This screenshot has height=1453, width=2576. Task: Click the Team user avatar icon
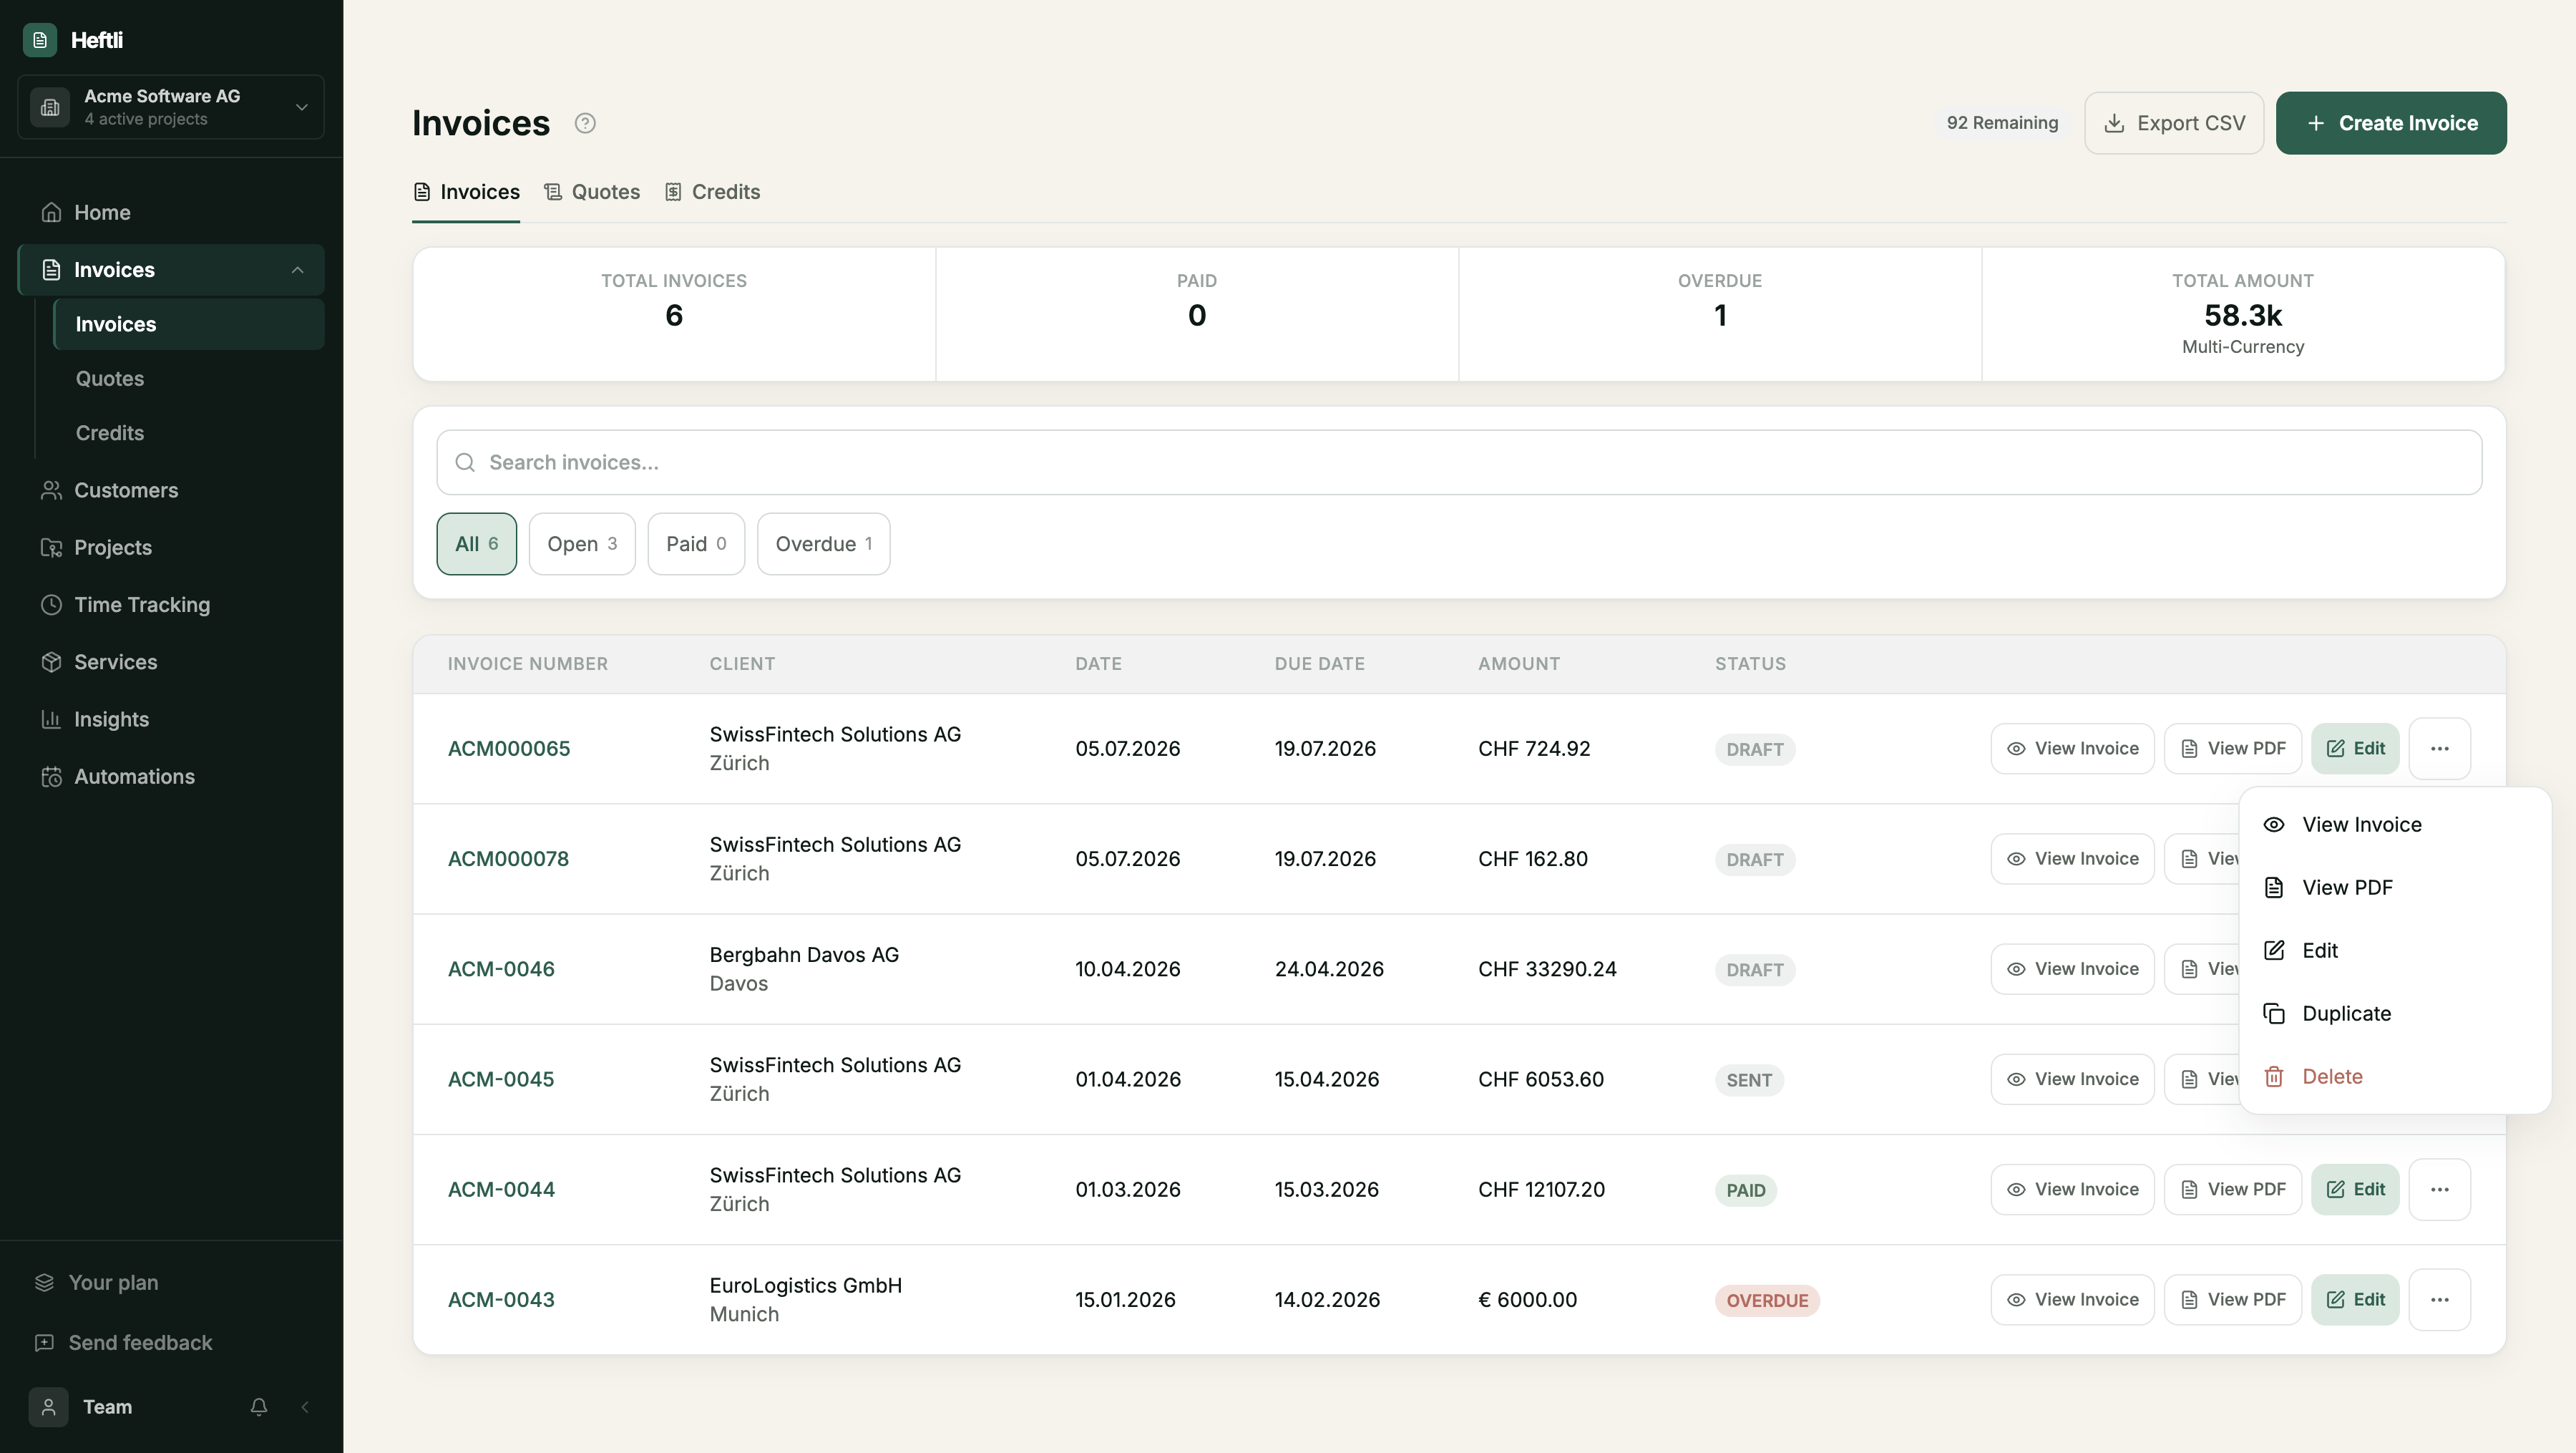click(x=48, y=1406)
